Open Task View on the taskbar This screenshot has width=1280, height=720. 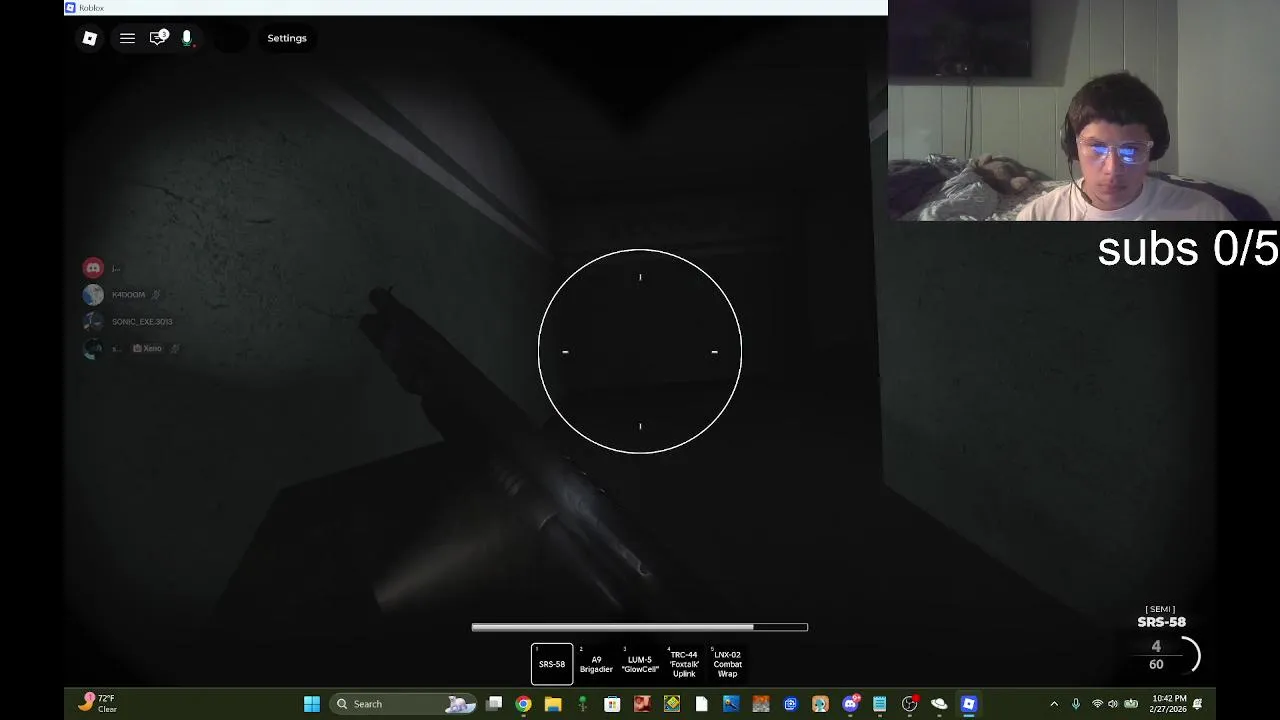[x=494, y=704]
